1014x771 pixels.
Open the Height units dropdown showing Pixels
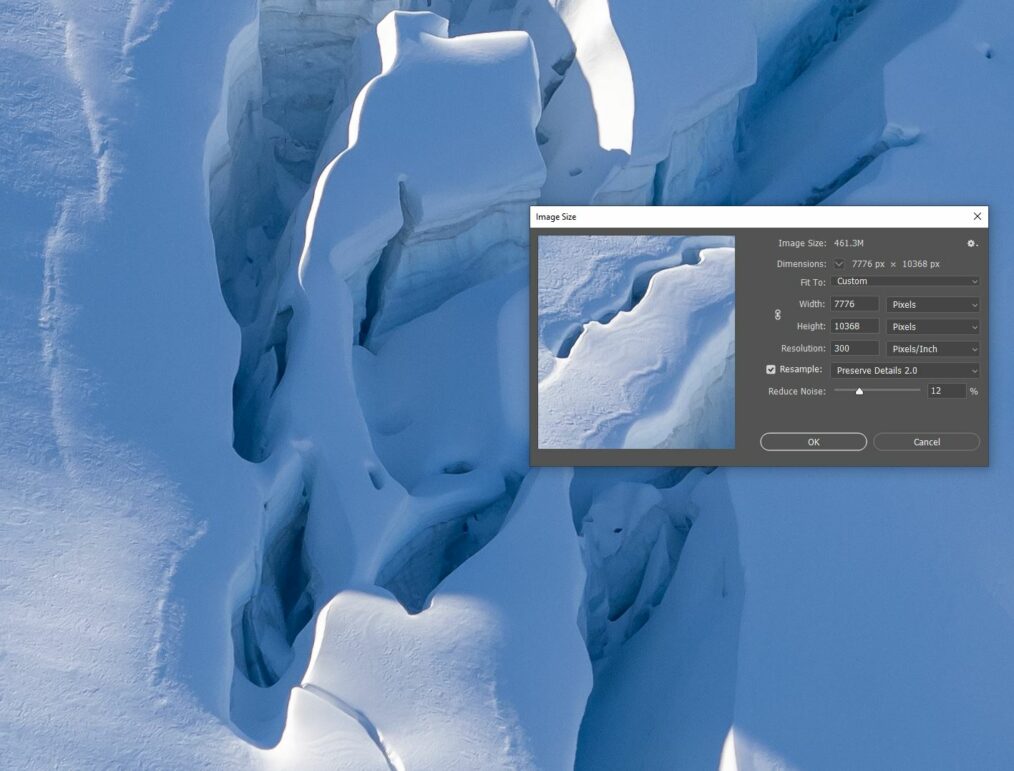point(932,325)
